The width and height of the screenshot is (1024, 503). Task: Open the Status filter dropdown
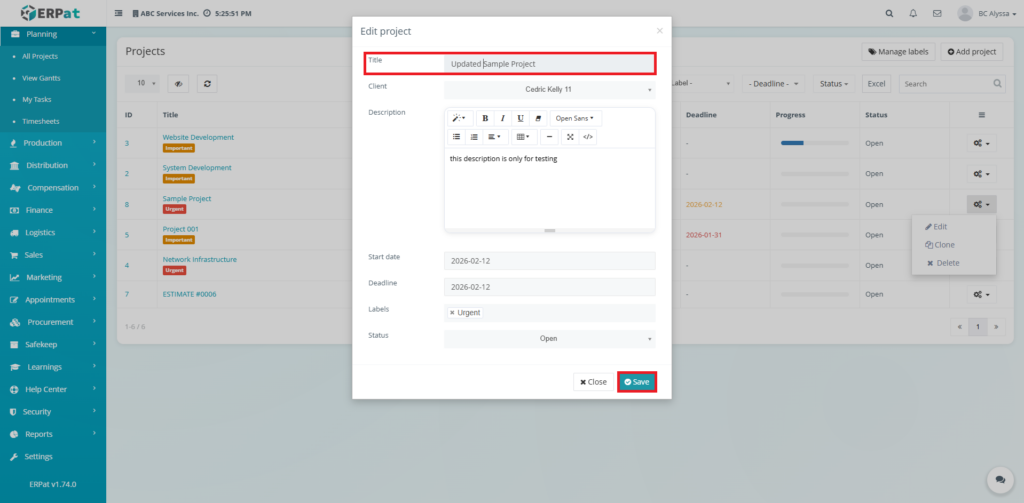pyautogui.click(x=833, y=84)
